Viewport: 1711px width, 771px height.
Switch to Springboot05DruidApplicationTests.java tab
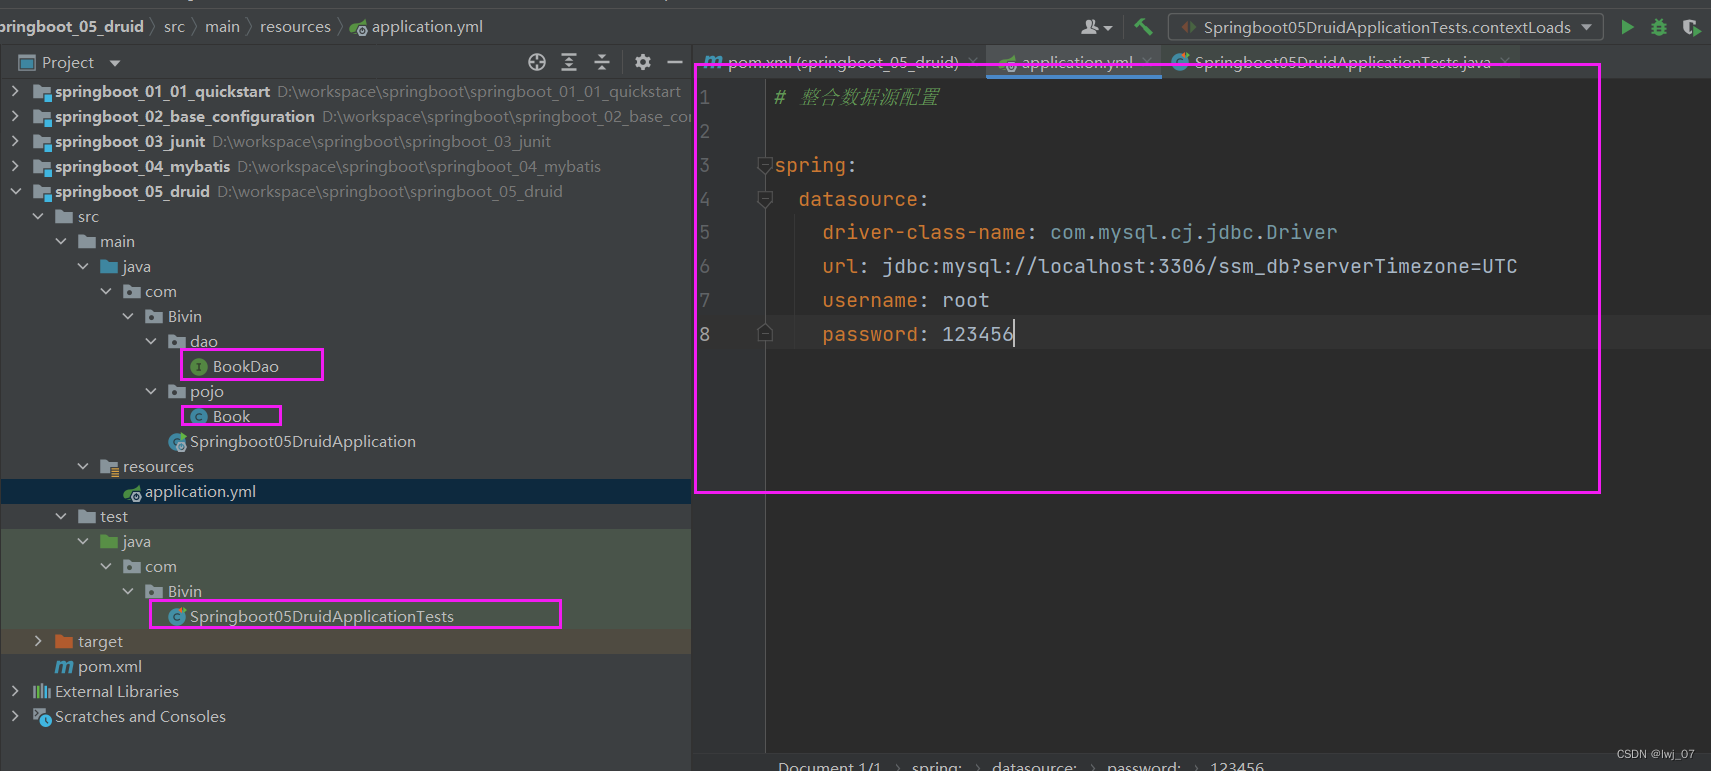pos(1341,62)
